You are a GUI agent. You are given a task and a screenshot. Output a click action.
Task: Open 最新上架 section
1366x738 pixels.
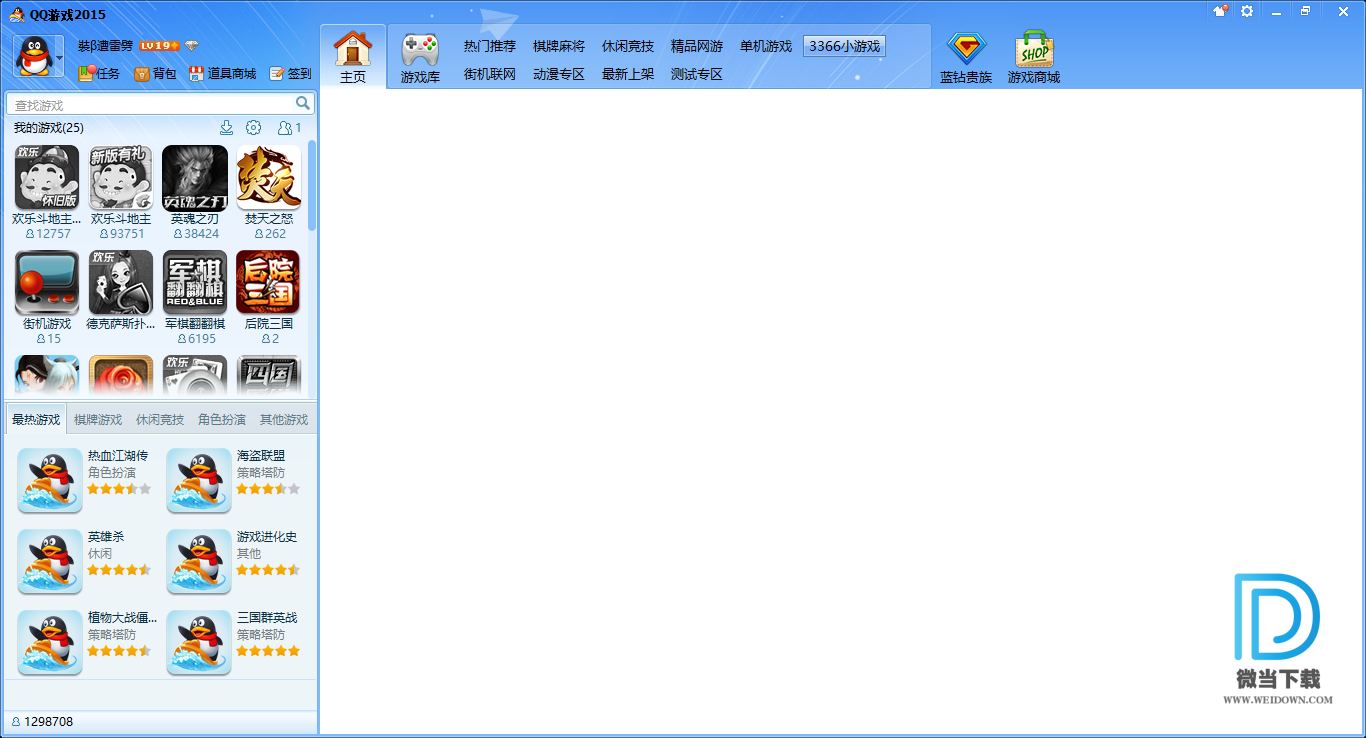628,74
